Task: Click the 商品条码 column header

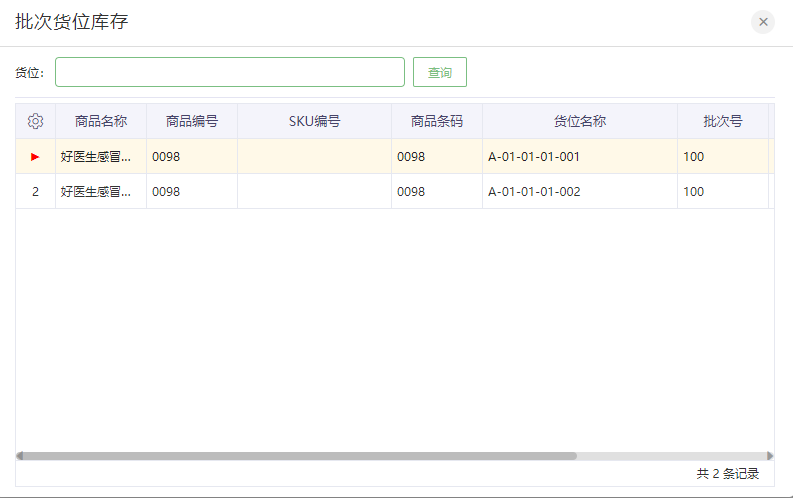Action: click(437, 121)
